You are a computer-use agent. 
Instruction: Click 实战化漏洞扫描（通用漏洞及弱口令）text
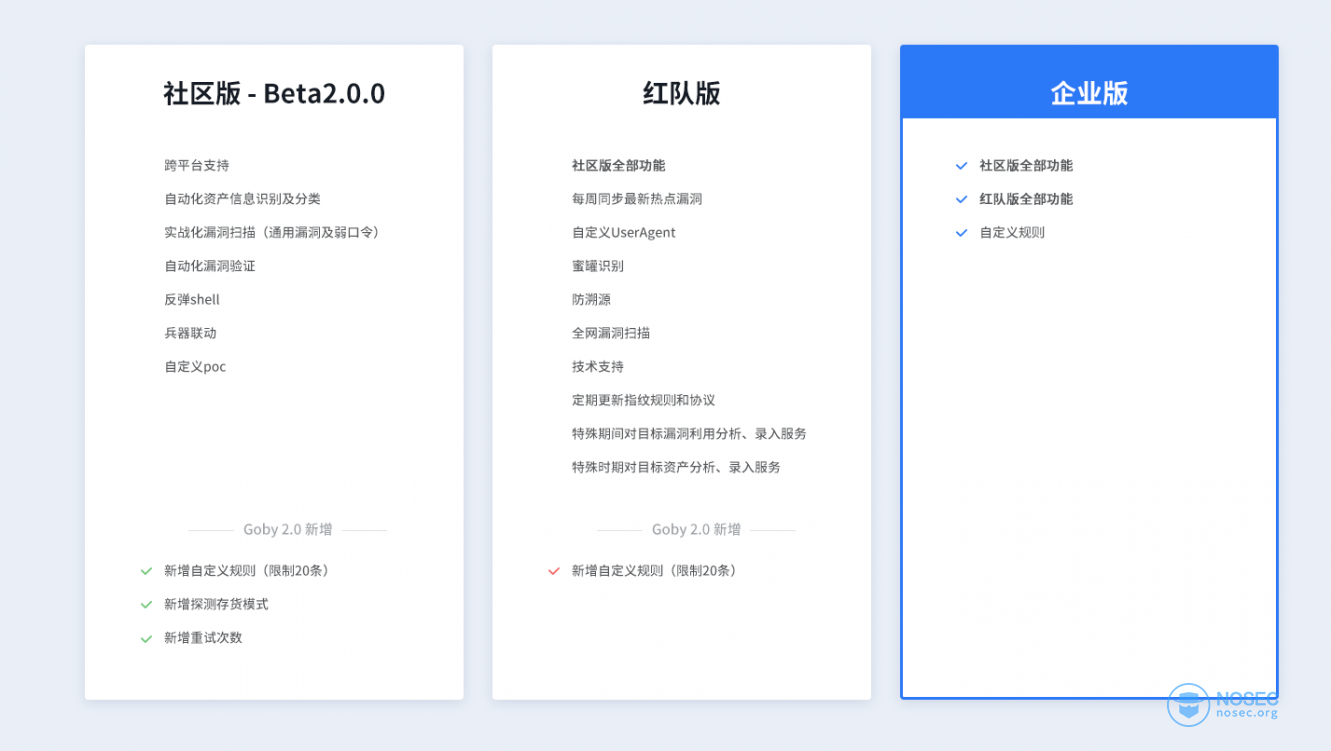point(274,232)
